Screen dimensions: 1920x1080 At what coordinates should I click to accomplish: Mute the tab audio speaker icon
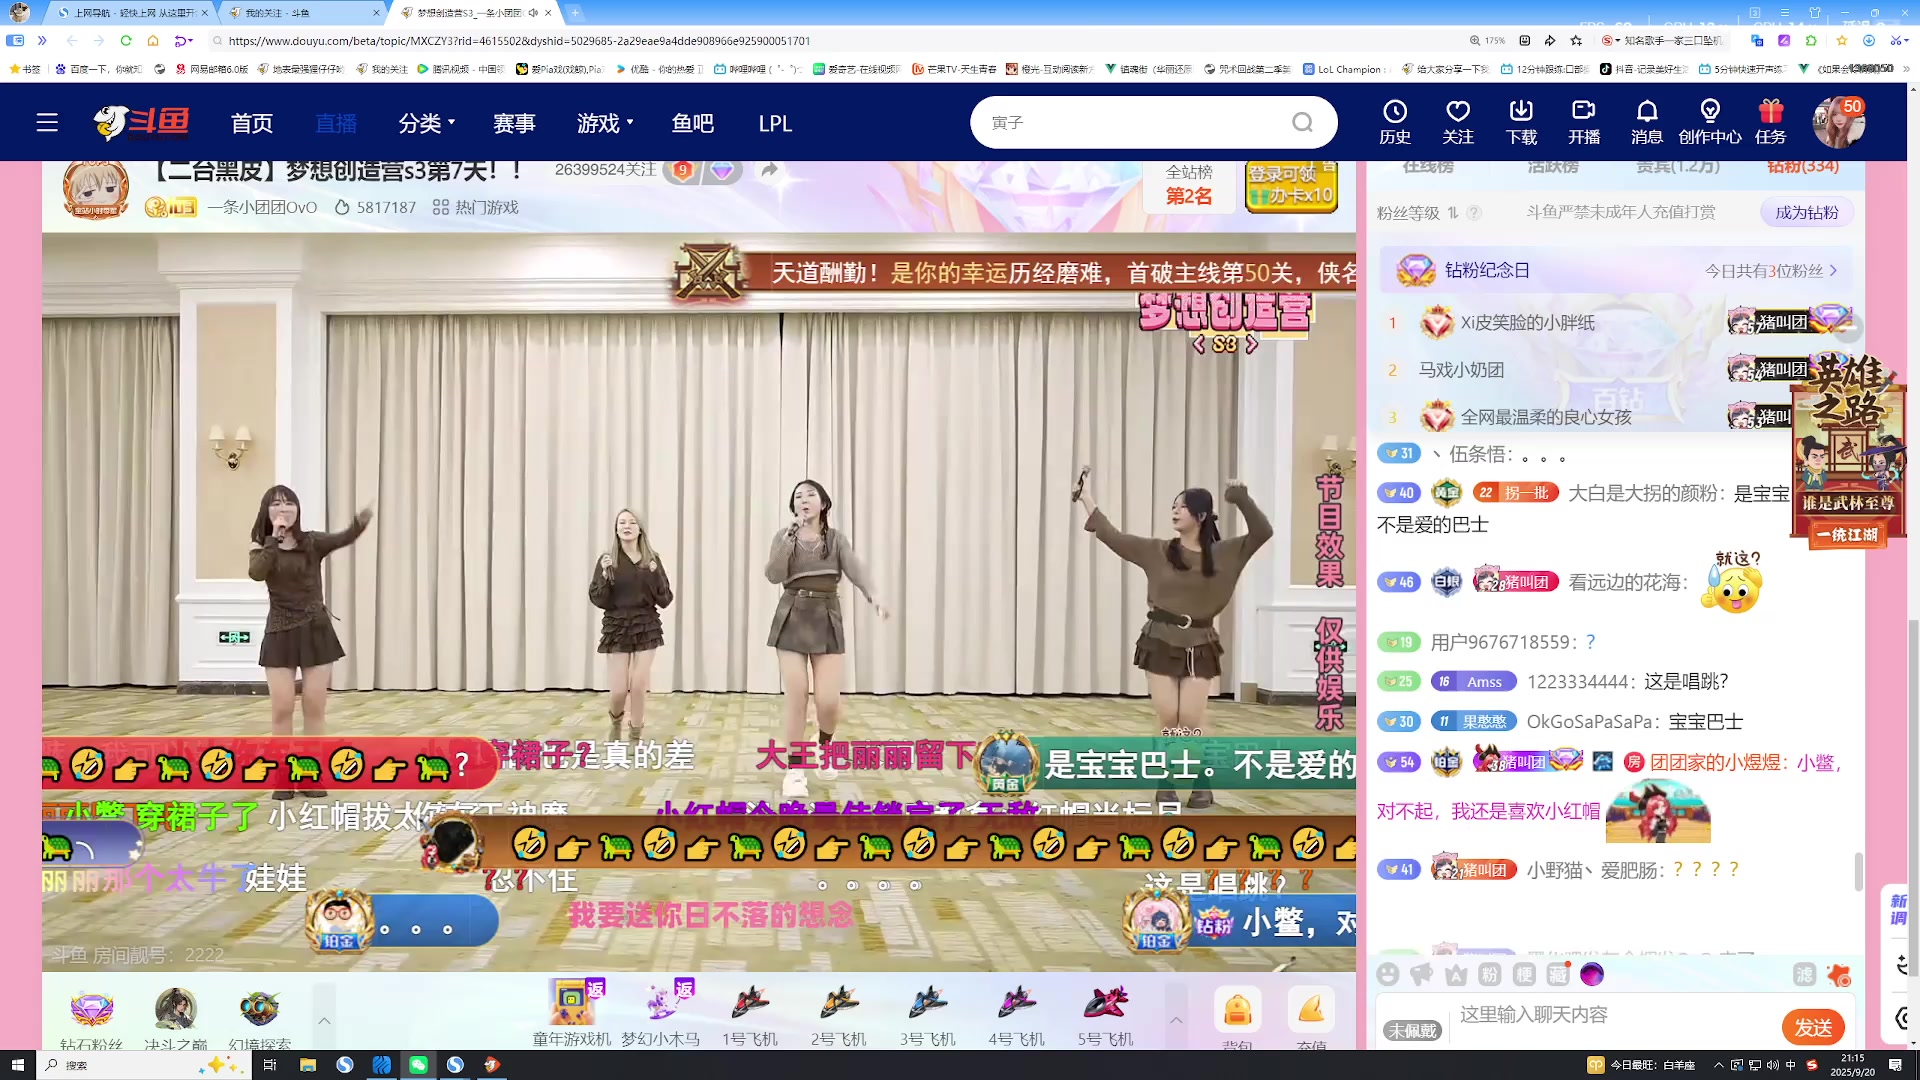tap(533, 13)
